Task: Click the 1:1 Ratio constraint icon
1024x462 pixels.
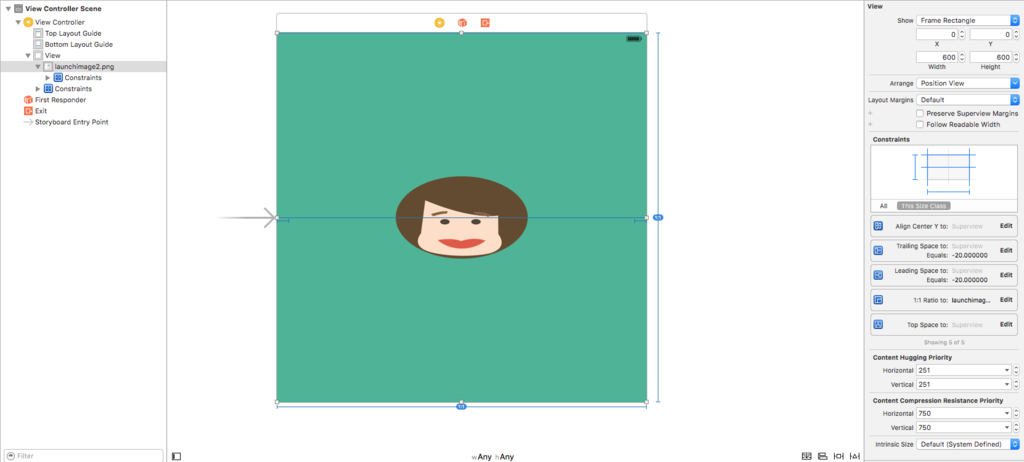Action: tap(878, 300)
